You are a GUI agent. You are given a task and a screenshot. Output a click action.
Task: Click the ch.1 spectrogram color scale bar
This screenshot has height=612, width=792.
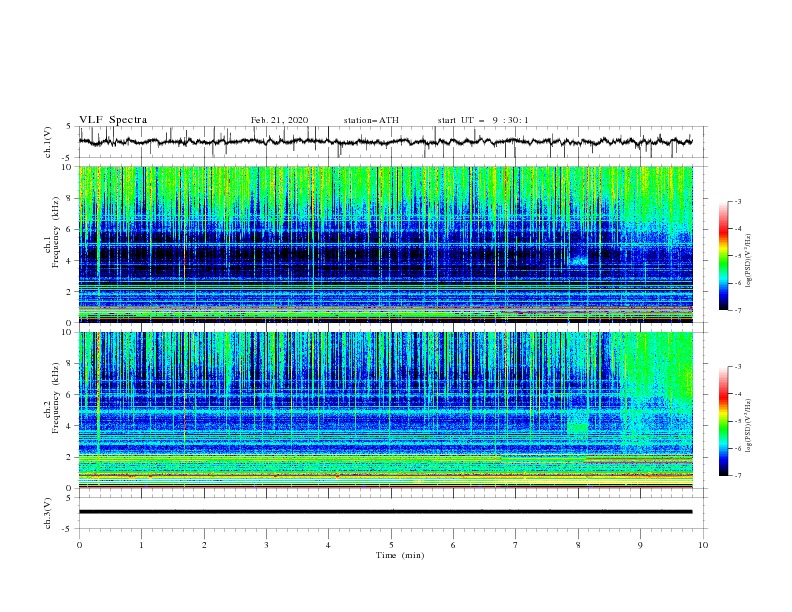(723, 256)
